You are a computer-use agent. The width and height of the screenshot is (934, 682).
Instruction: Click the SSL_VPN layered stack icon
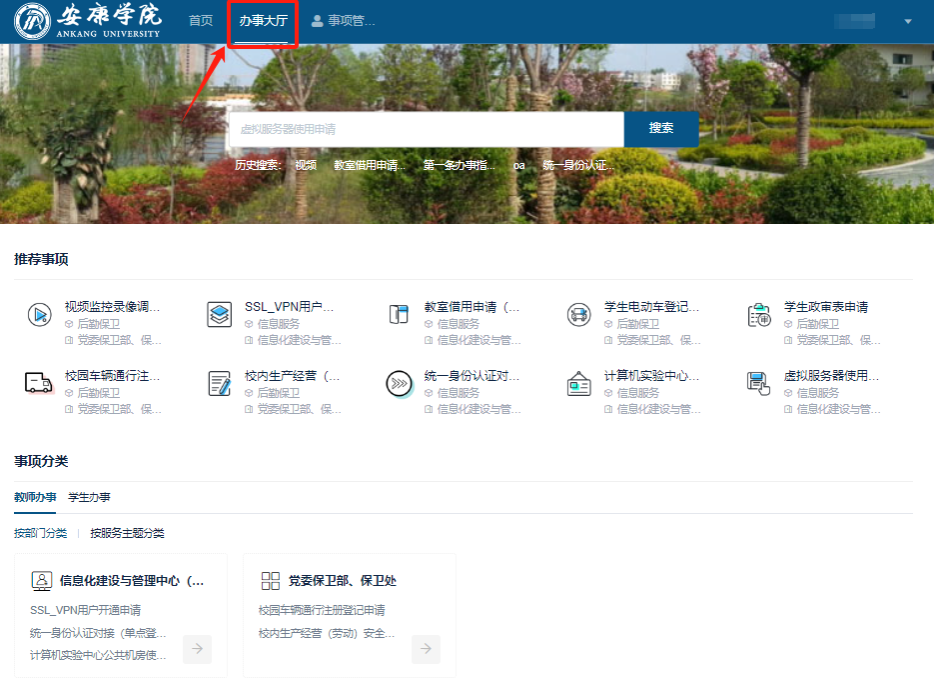click(x=219, y=314)
